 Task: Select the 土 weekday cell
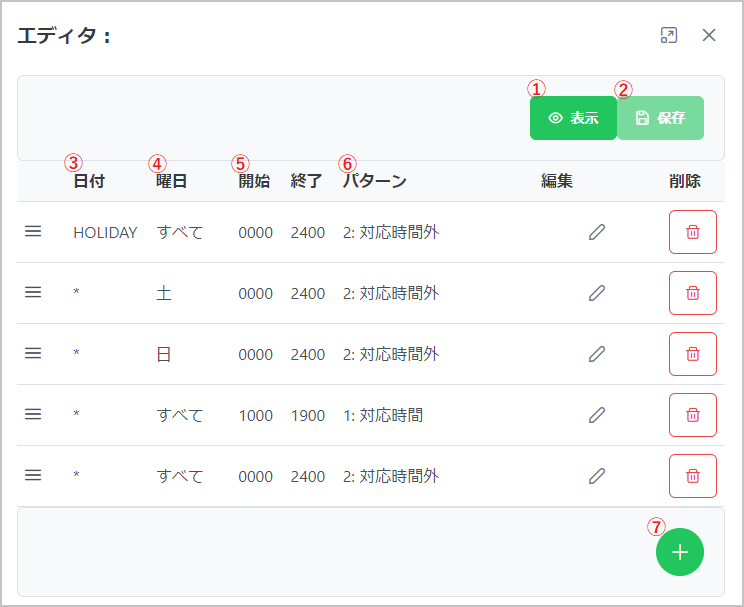pyautogui.click(x=164, y=293)
